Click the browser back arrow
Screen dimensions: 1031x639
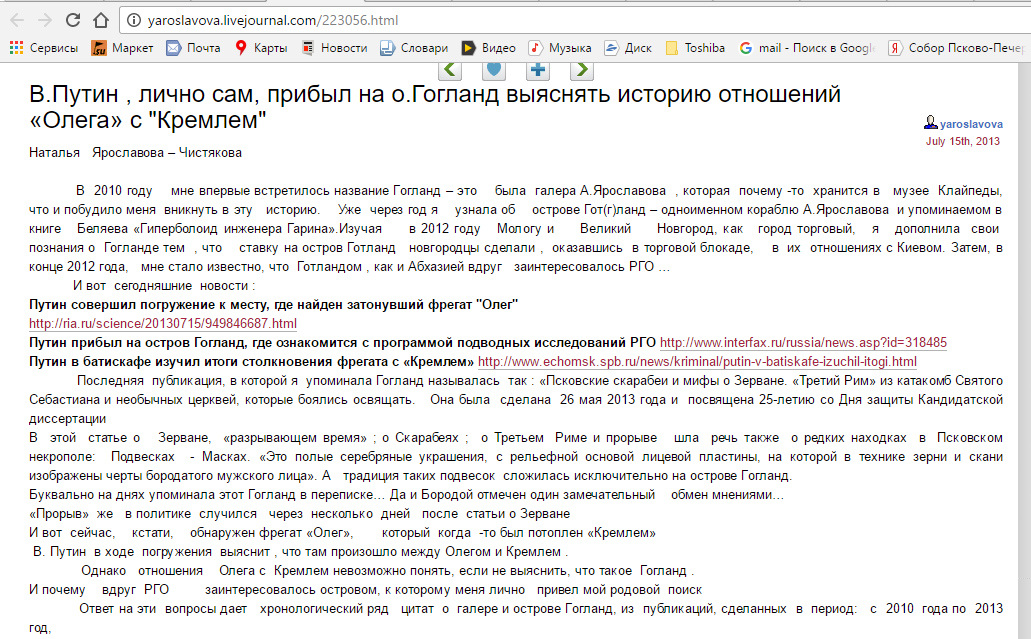pyautogui.click(x=17, y=20)
